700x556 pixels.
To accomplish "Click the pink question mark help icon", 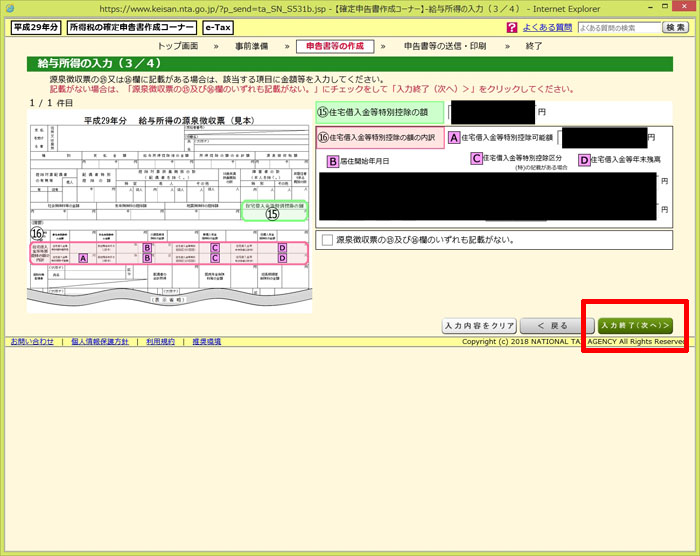I will click(512, 28).
